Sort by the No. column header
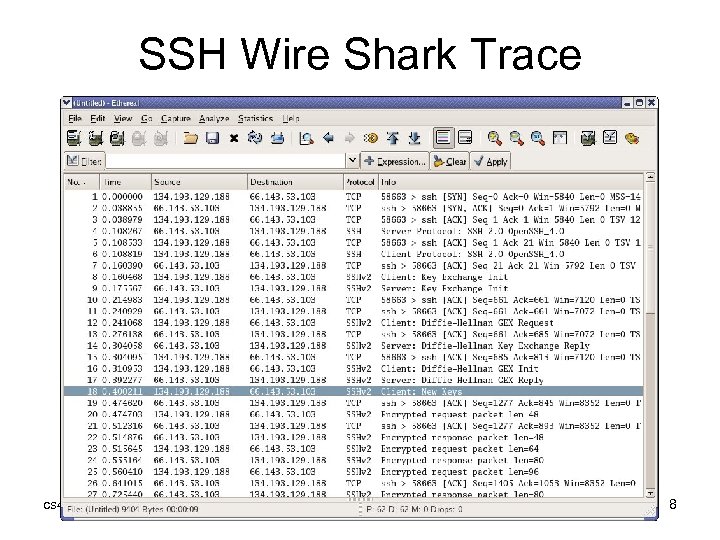This screenshot has height=540, width=720. [81, 182]
